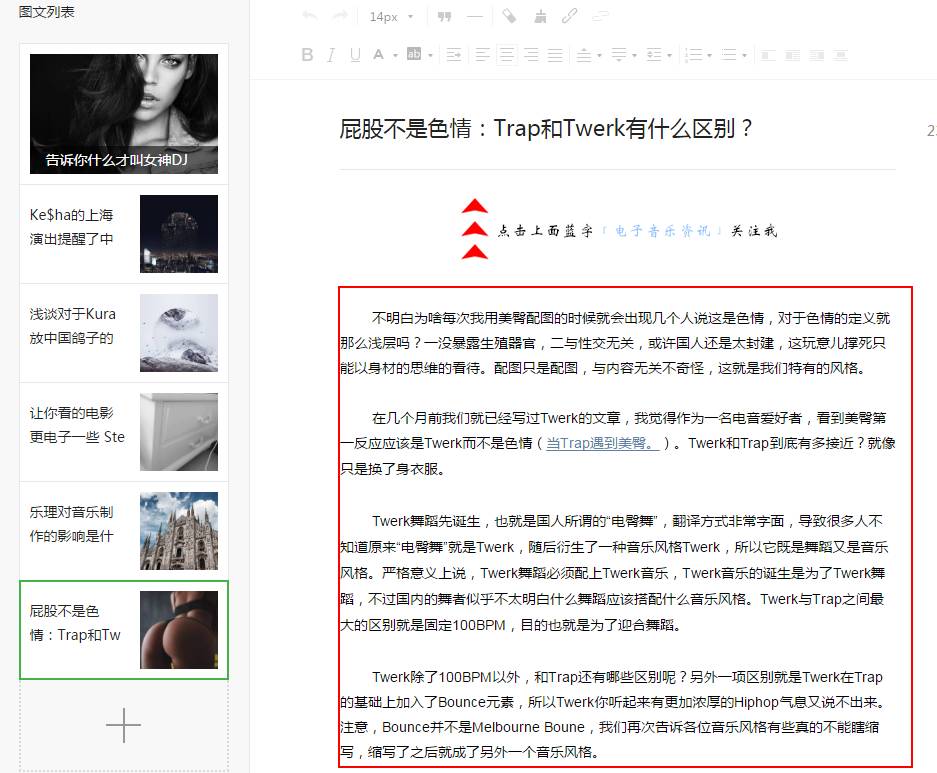
Task: Insert a horizontal divider line
Action: [474, 17]
